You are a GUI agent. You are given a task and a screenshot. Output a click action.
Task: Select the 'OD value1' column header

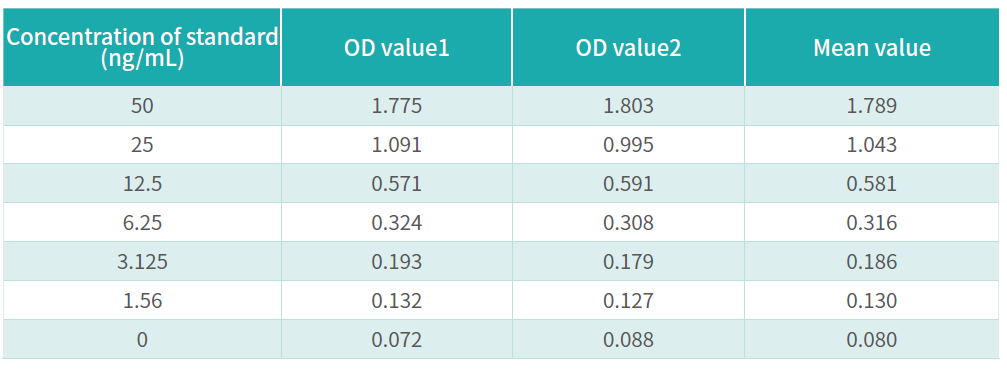click(396, 48)
